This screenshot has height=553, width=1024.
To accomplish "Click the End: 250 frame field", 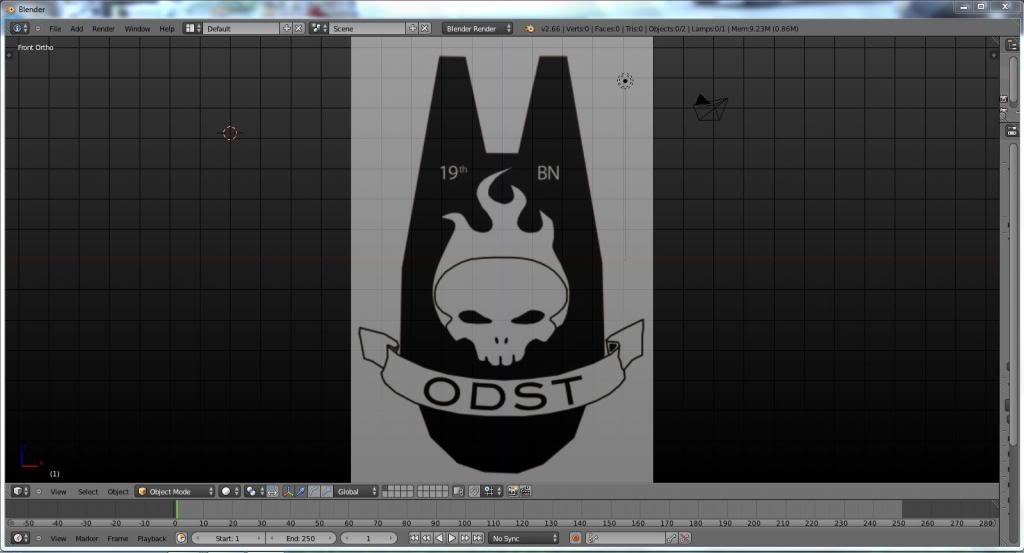I will (301, 538).
